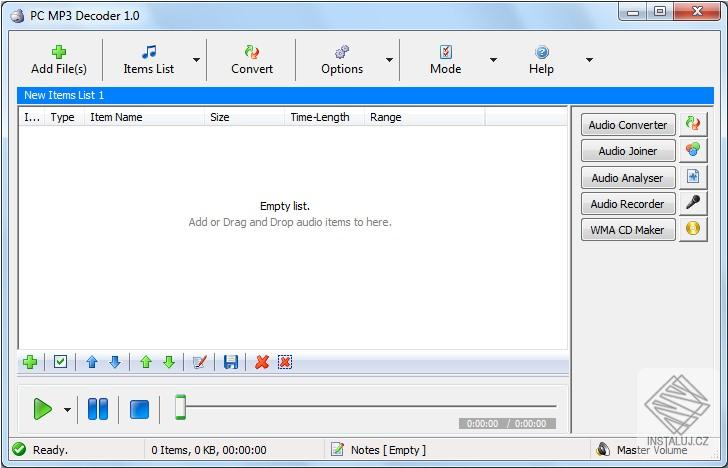The height and width of the screenshot is (468, 728).
Task: Click the WMA CD Maker disc icon
Action: click(x=693, y=228)
